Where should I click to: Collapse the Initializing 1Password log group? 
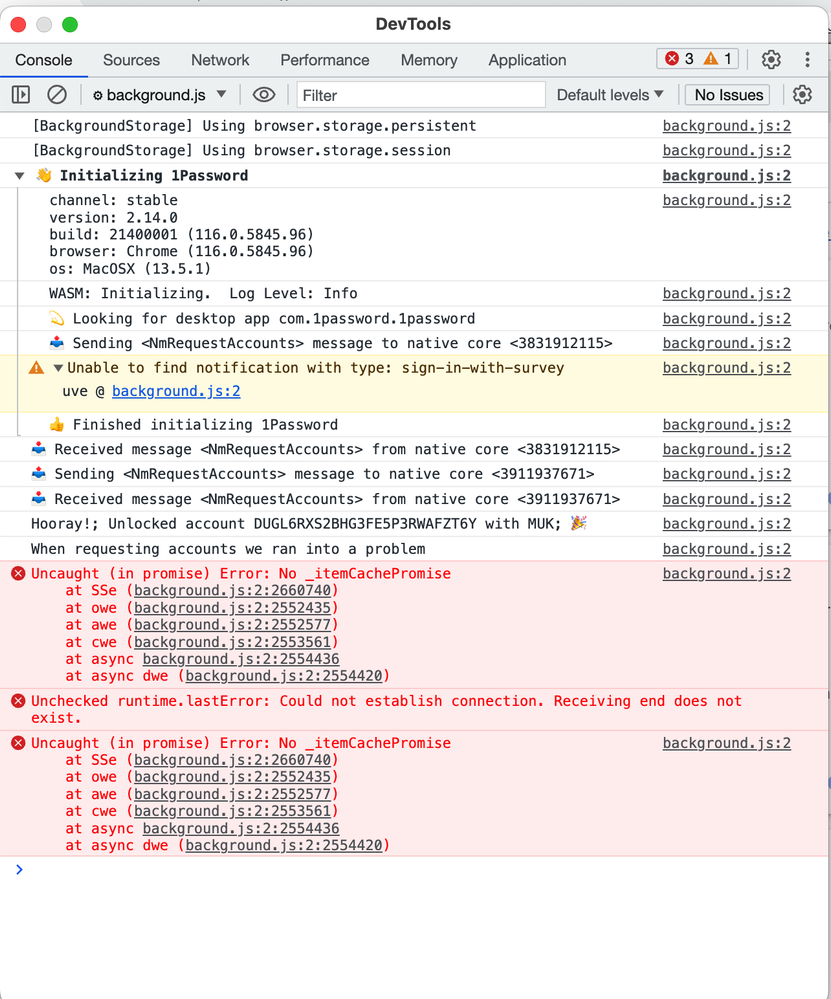tap(20, 176)
